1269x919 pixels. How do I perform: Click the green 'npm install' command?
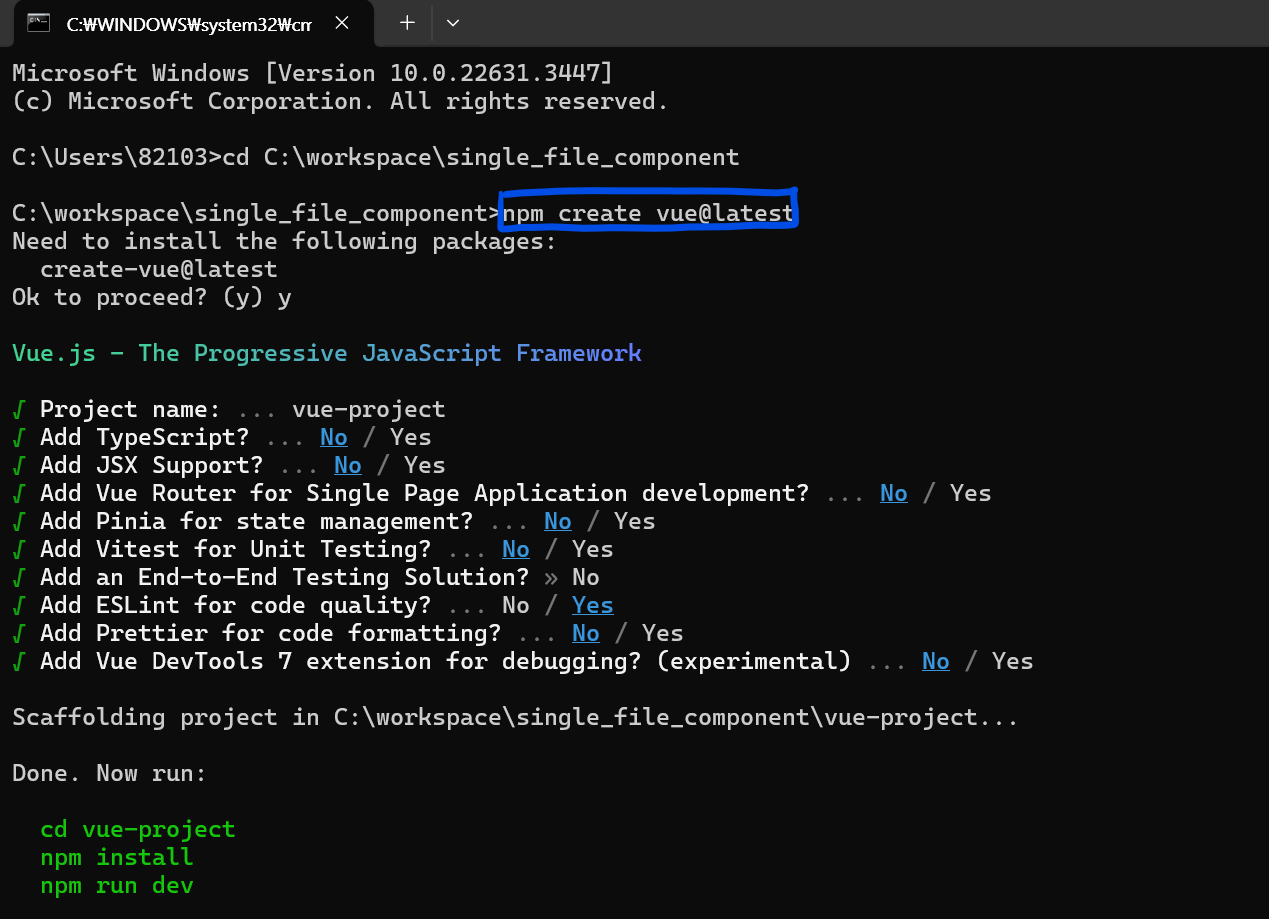(117, 857)
